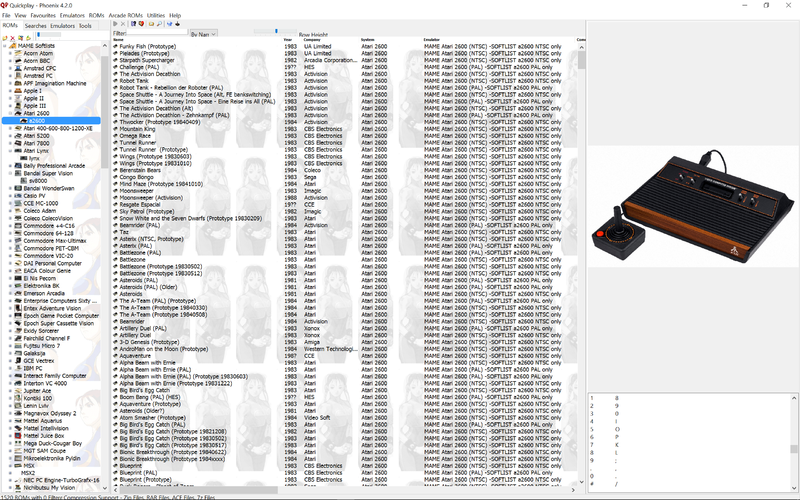Click the grey X icon beside Play
Image resolution: width=800 pixels, height=500 pixels.
(123, 24)
